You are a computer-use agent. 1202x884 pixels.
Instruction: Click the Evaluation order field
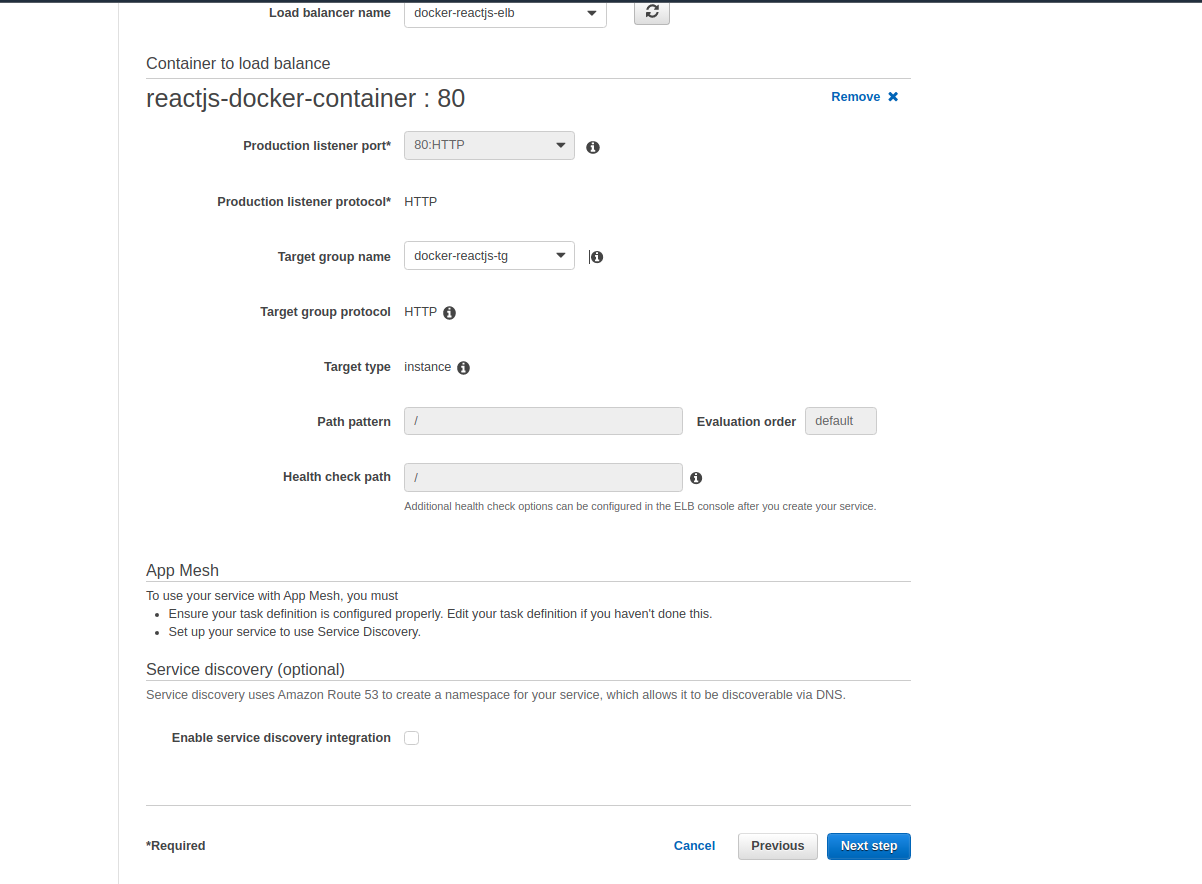click(x=841, y=421)
